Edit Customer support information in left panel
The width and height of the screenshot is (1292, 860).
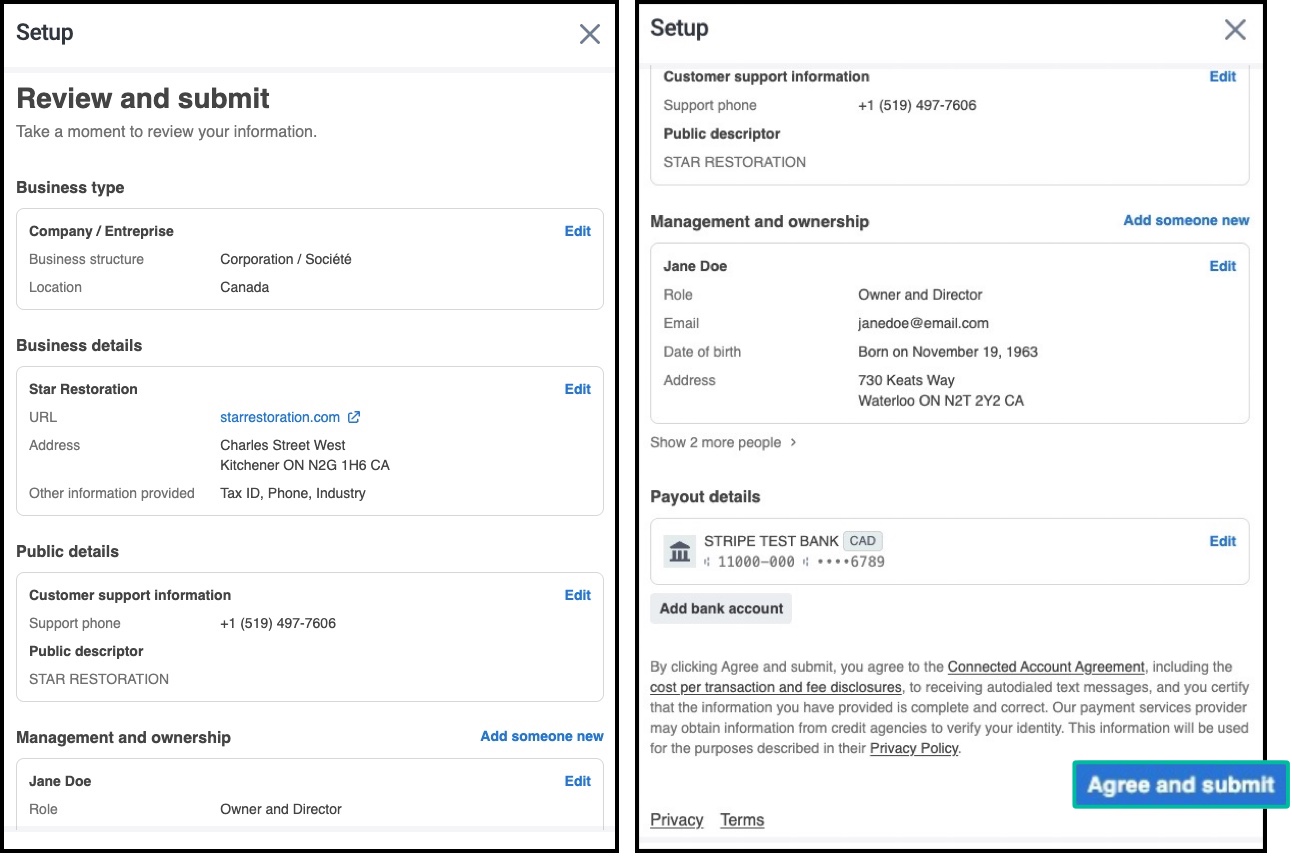click(577, 595)
